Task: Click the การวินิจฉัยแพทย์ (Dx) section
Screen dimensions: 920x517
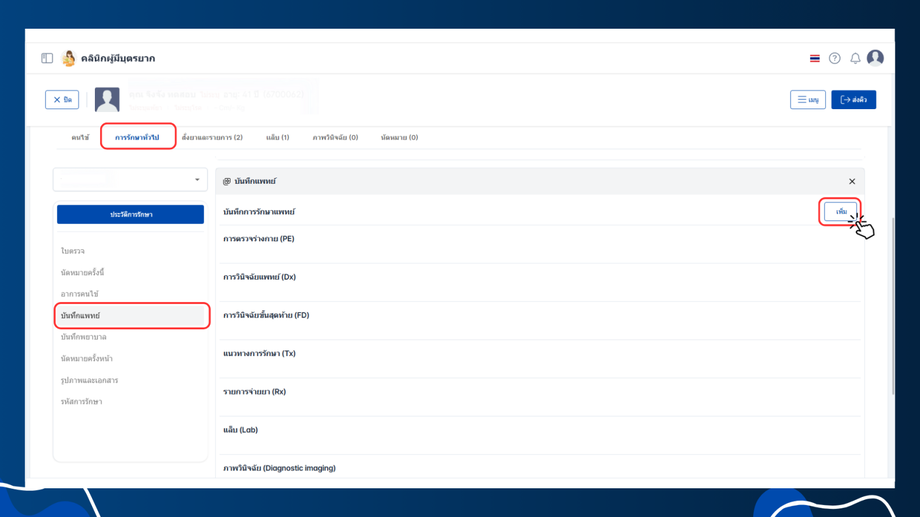Action: (x=259, y=277)
